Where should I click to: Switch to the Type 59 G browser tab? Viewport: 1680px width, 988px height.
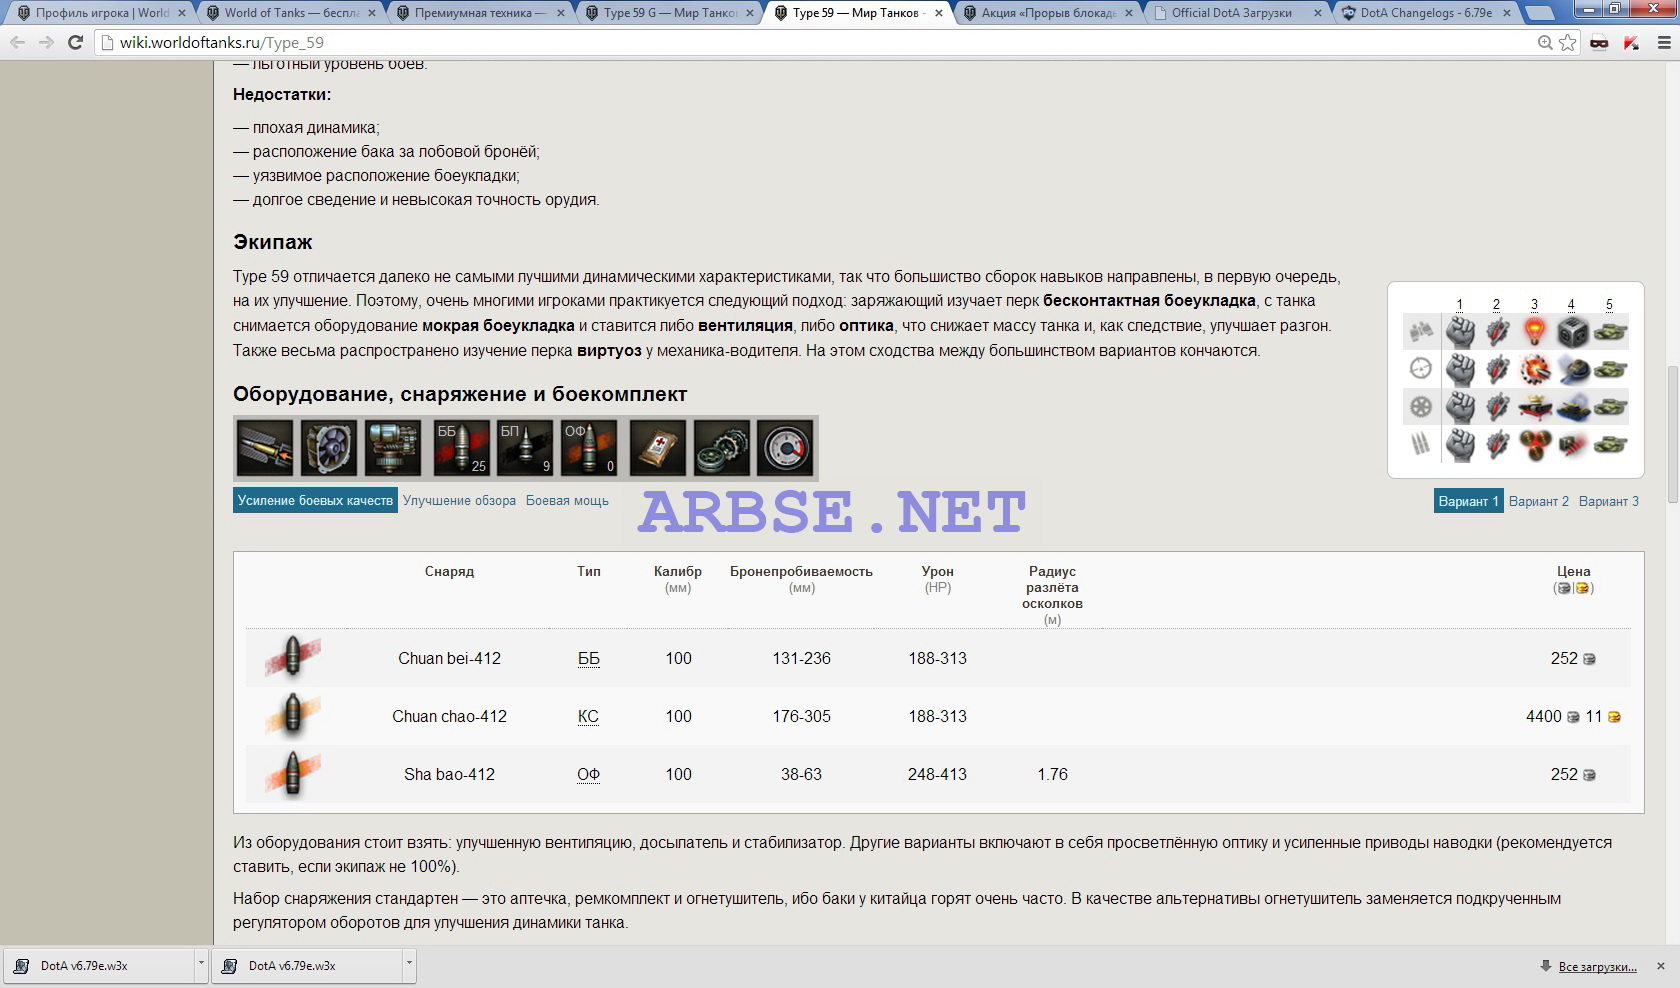(668, 13)
